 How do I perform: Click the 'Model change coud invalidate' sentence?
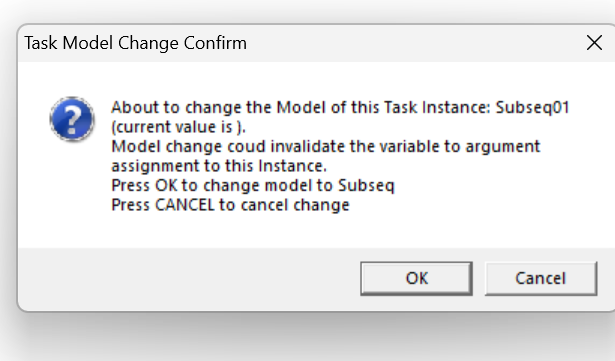click(326, 146)
